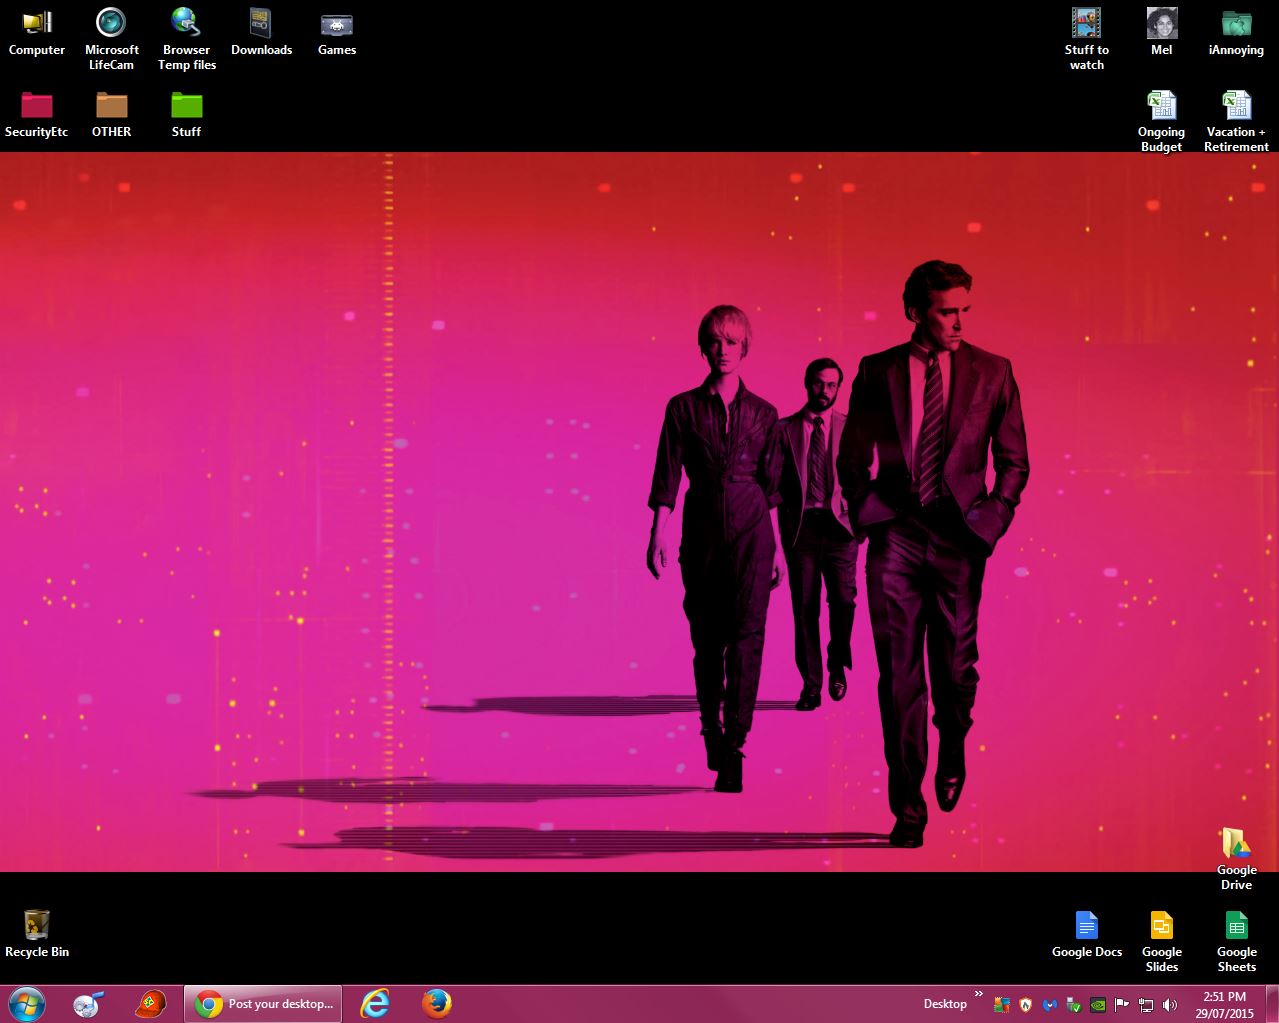1279x1023 pixels.
Task: Open the Windows Start menu
Action: coord(27,1003)
